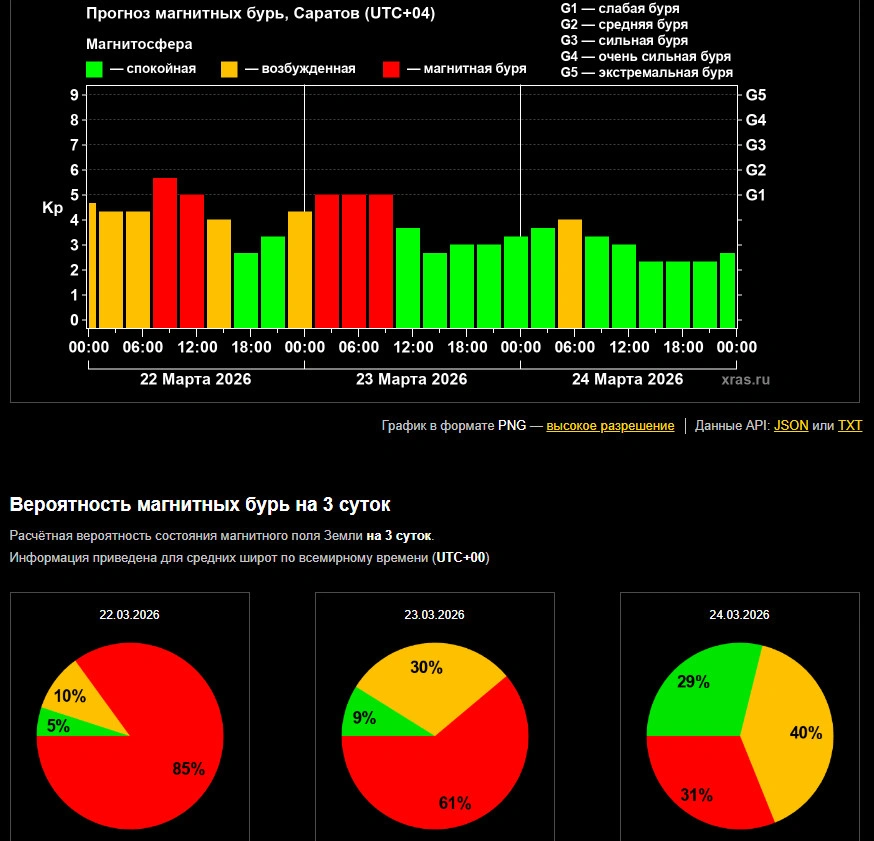Click the green спокойная legend swatch
This screenshot has height=841, width=874.
point(95,69)
